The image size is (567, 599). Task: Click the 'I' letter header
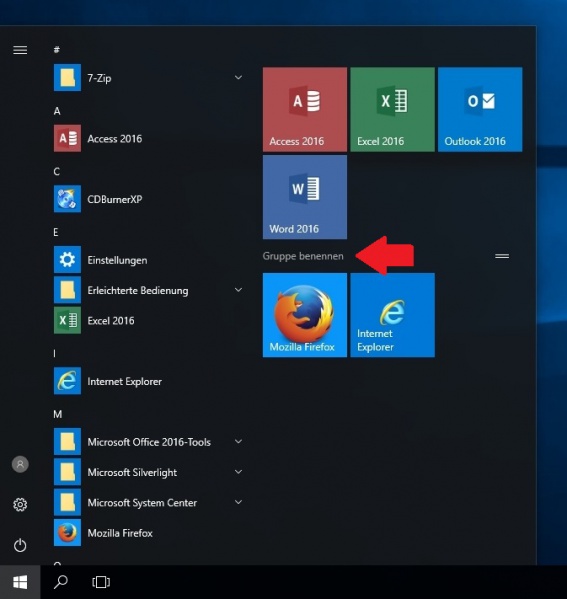[55, 353]
